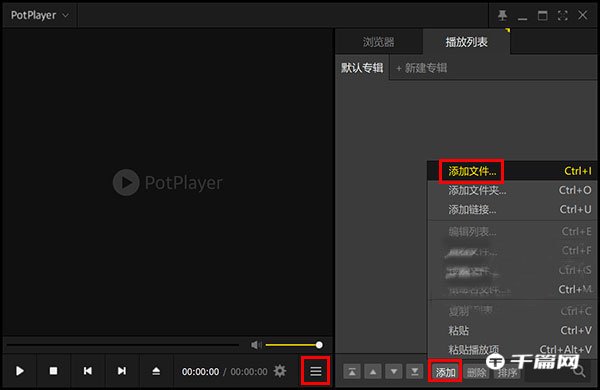This screenshot has width=600, height=390.
Task: Create a new album with 新建专辑
Action: pyautogui.click(x=422, y=68)
